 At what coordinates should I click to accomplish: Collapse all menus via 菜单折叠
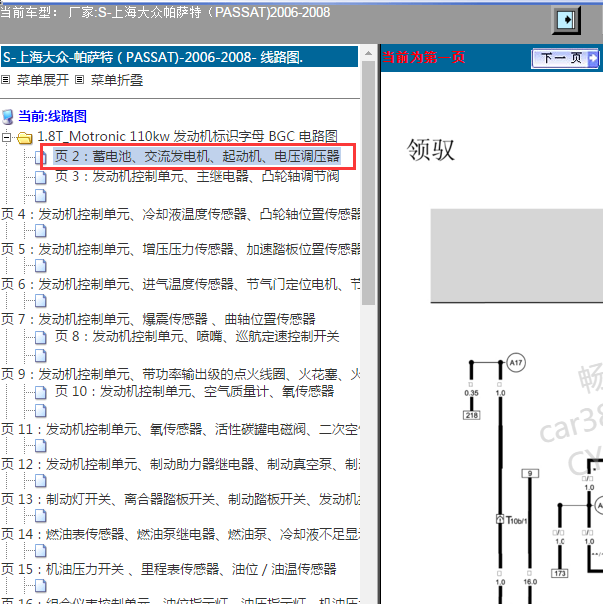(x=117, y=80)
